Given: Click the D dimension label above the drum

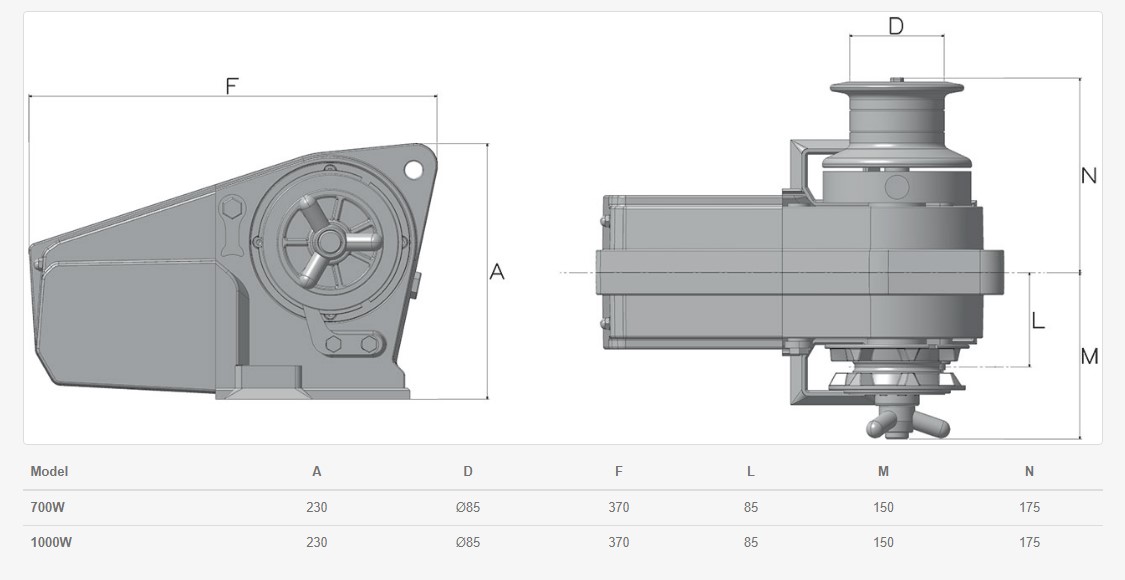Looking at the screenshot, I should [895, 26].
